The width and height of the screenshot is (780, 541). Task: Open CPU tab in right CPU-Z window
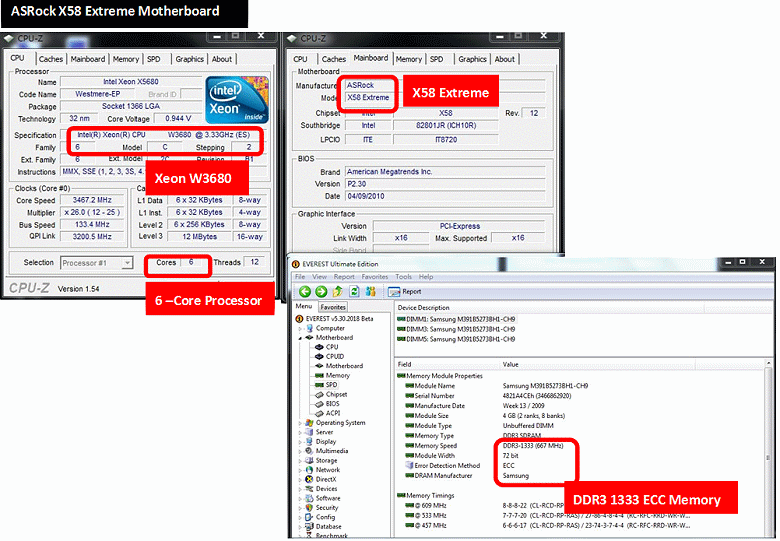300,59
